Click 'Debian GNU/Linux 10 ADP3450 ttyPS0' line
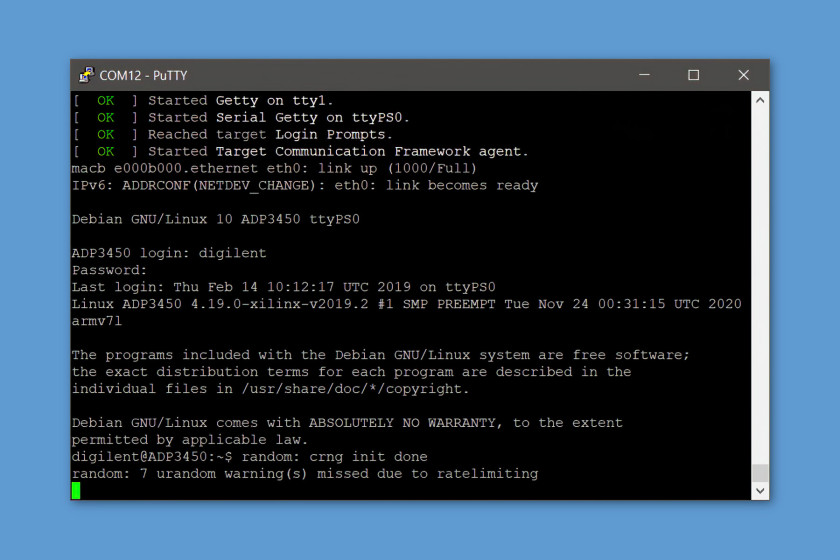The width and height of the screenshot is (840, 560). (x=216, y=219)
